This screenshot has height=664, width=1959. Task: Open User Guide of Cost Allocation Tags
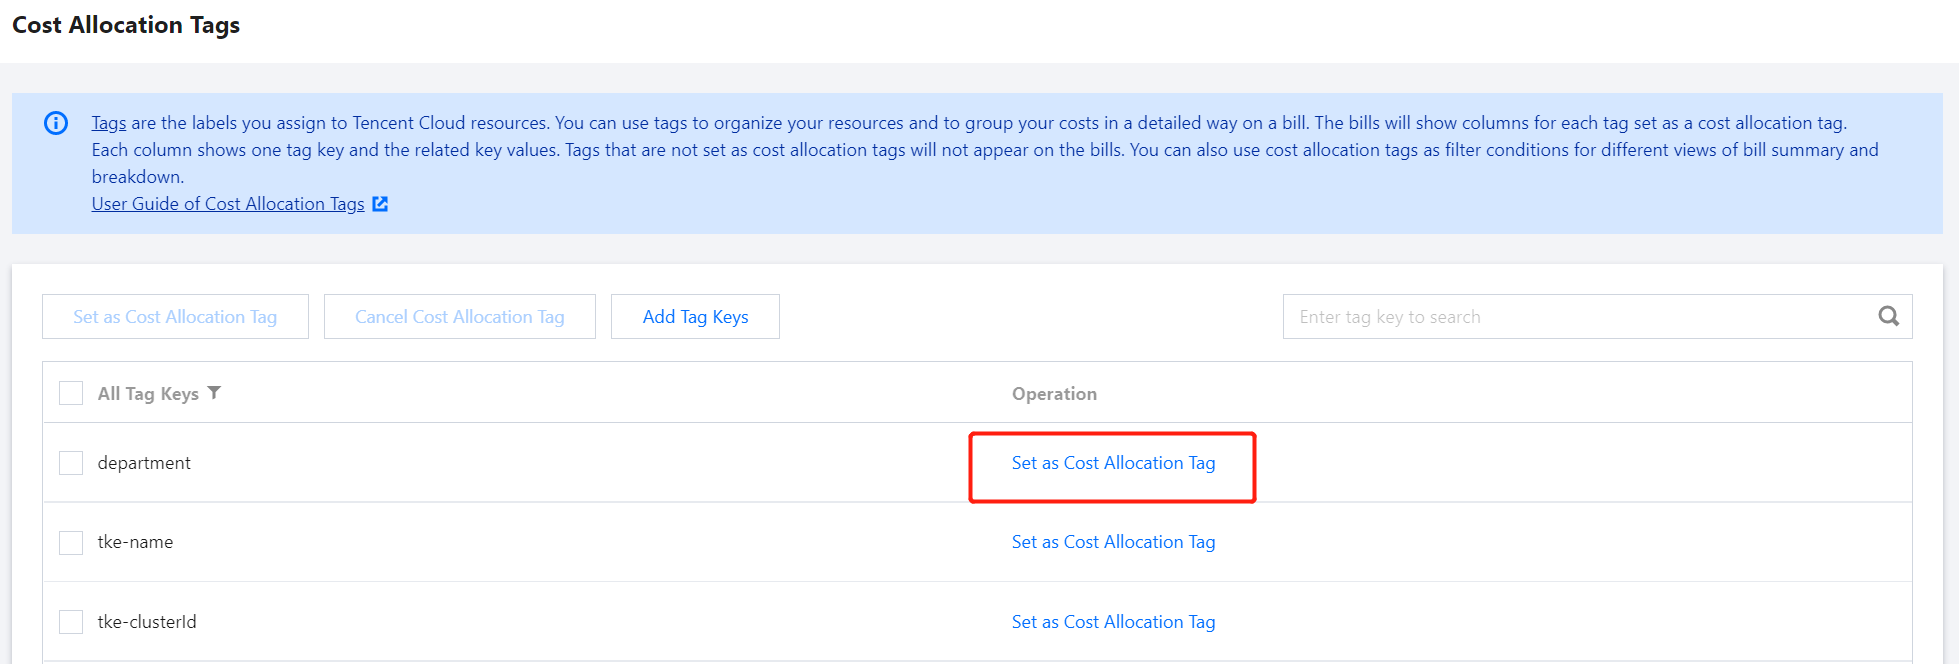[x=228, y=204]
